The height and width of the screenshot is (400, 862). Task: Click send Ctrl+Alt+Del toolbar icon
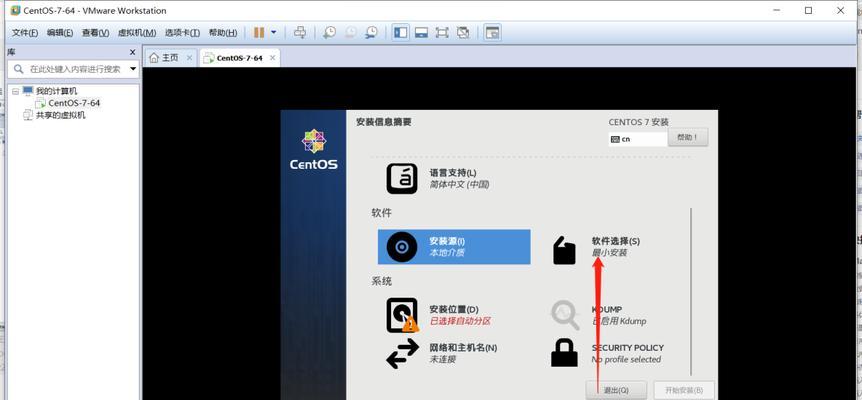point(300,33)
